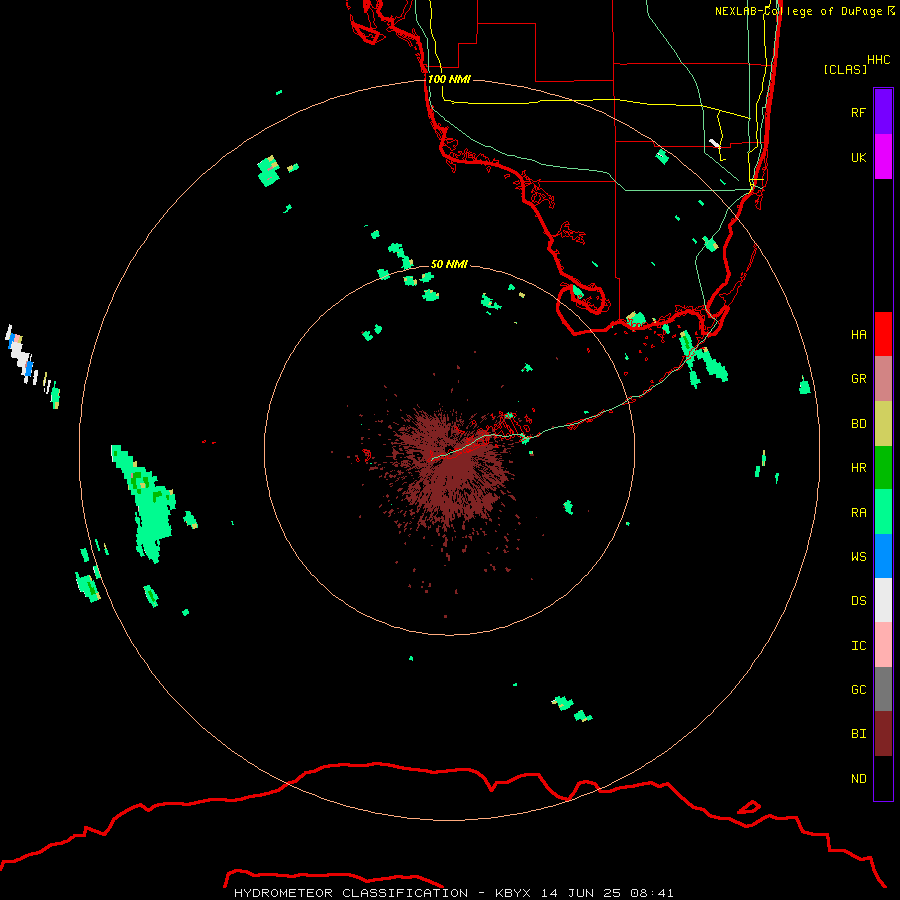Click the HYDROMETEOR CLASSIFICATION title text
The width and height of the screenshot is (900, 900).
pyautogui.click(x=351, y=893)
